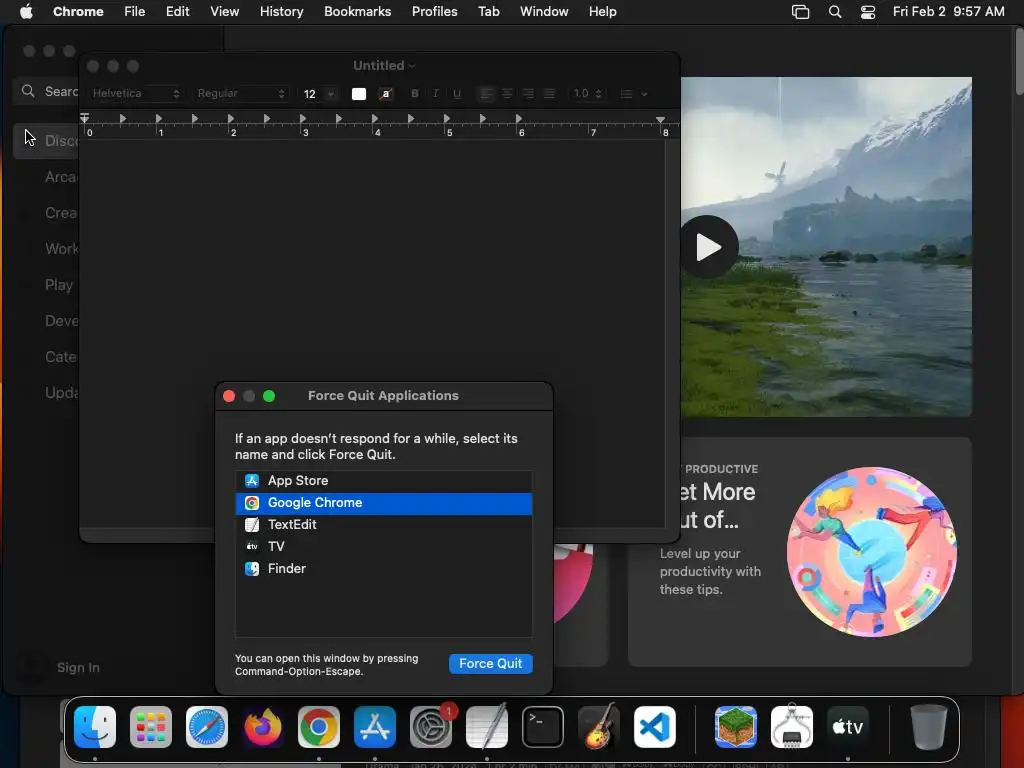Image resolution: width=1024 pixels, height=768 pixels.
Task: Open the File menu
Action: click(135, 12)
